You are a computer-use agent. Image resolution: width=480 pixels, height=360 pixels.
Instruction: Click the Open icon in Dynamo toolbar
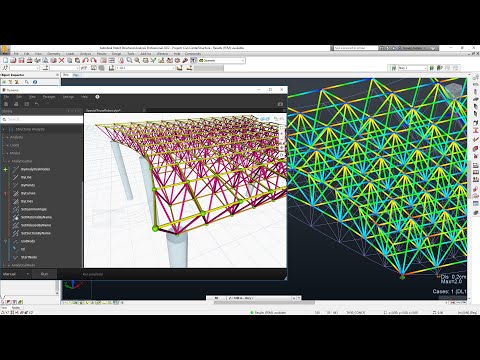click(x=16, y=104)
